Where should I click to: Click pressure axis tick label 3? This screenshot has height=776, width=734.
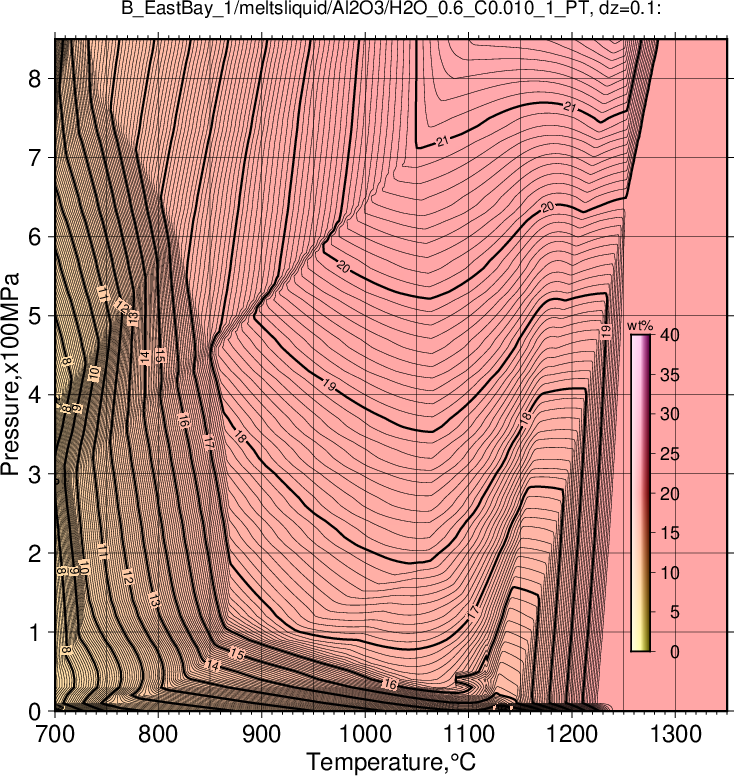pos(35,474)
